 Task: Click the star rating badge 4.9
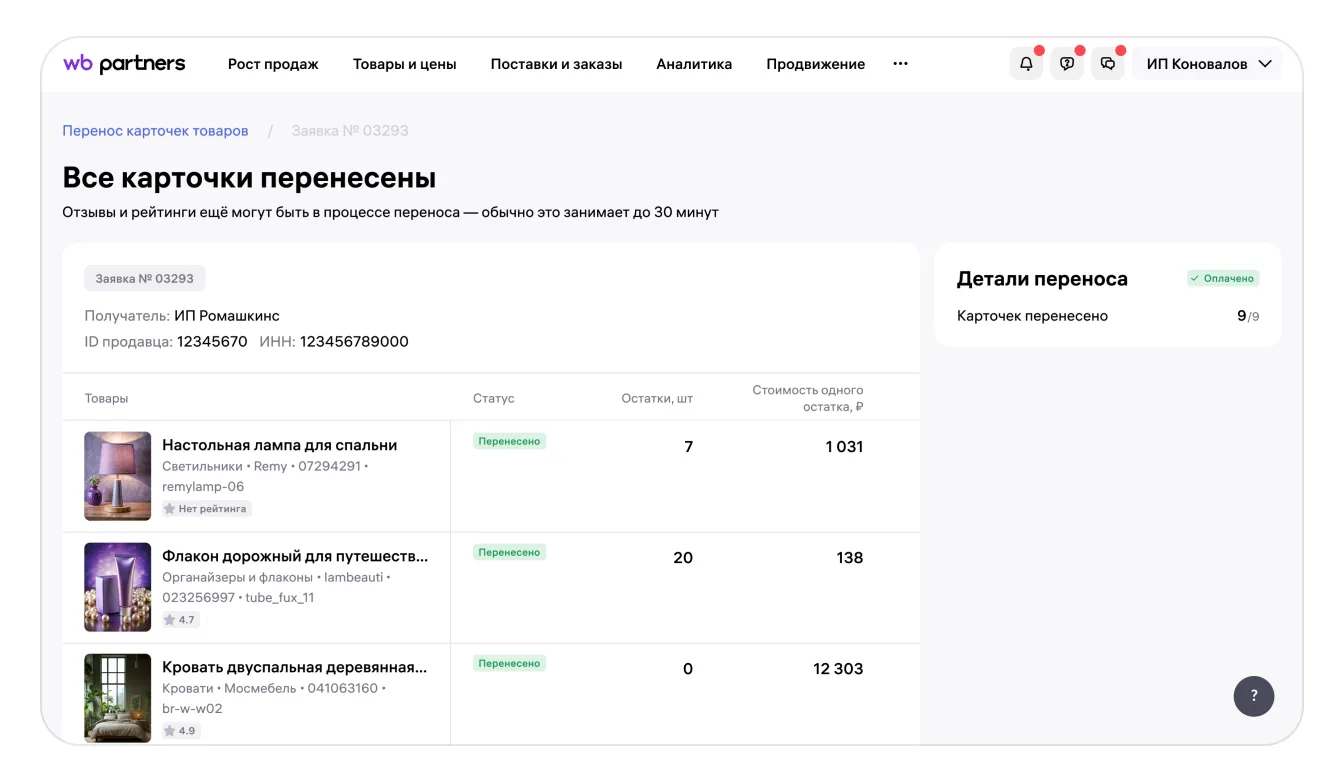click(x=181, y=731)
